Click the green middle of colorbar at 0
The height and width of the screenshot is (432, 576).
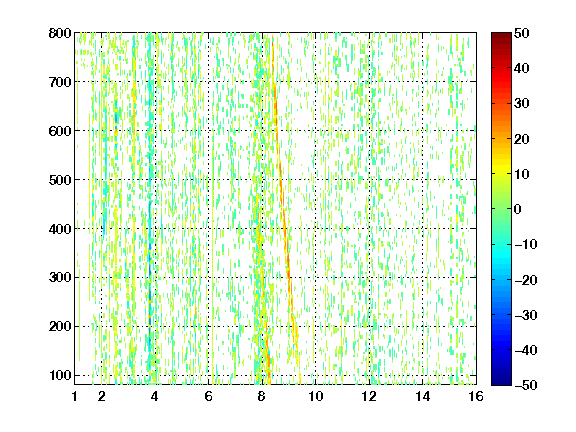click(501, 209)
